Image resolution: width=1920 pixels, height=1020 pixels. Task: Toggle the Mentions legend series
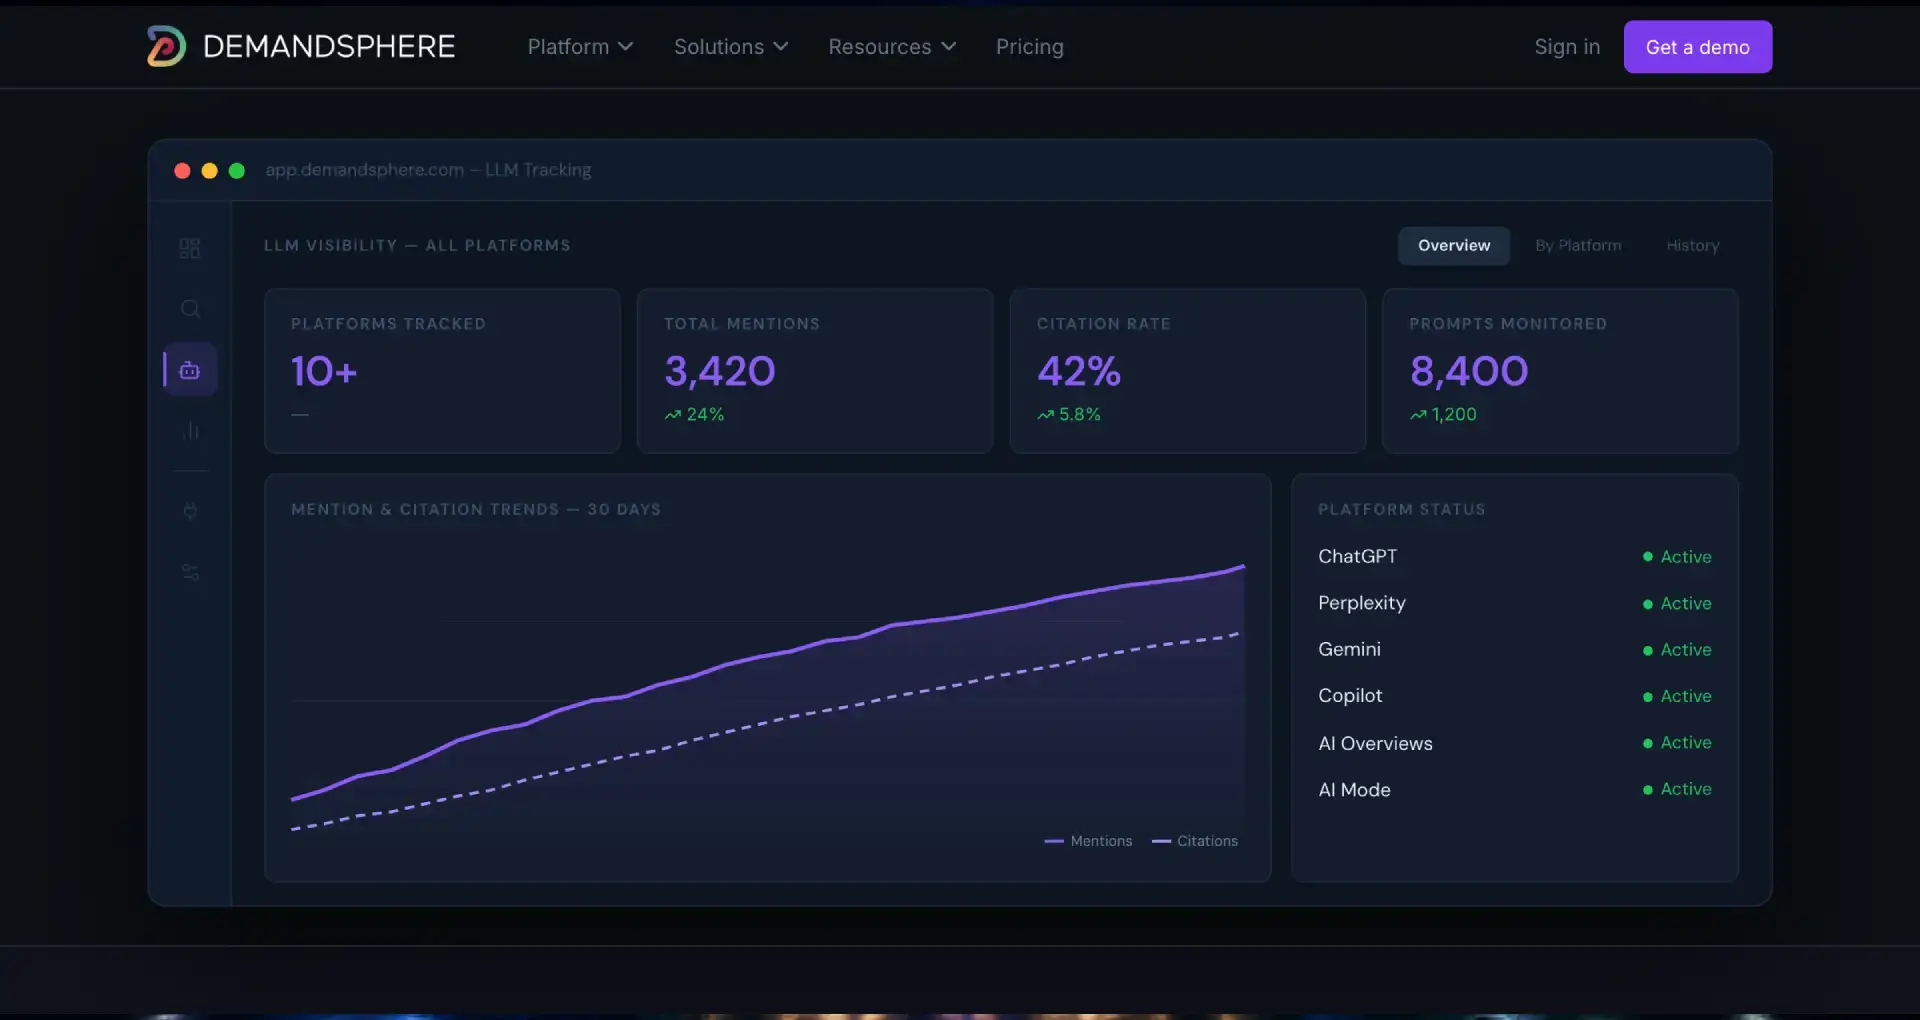1088,841
